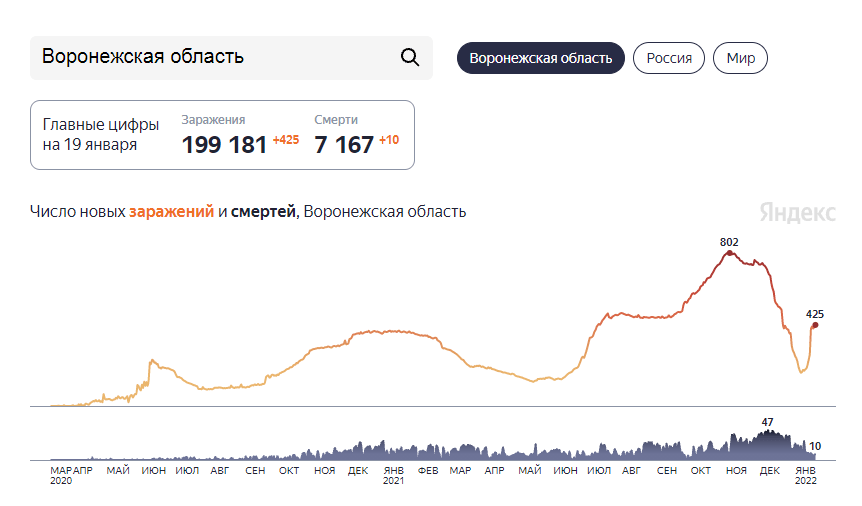Switch to the Мир tab
Image resolution: width=862 pixels, height=506 pixels.
pos(741,58)
